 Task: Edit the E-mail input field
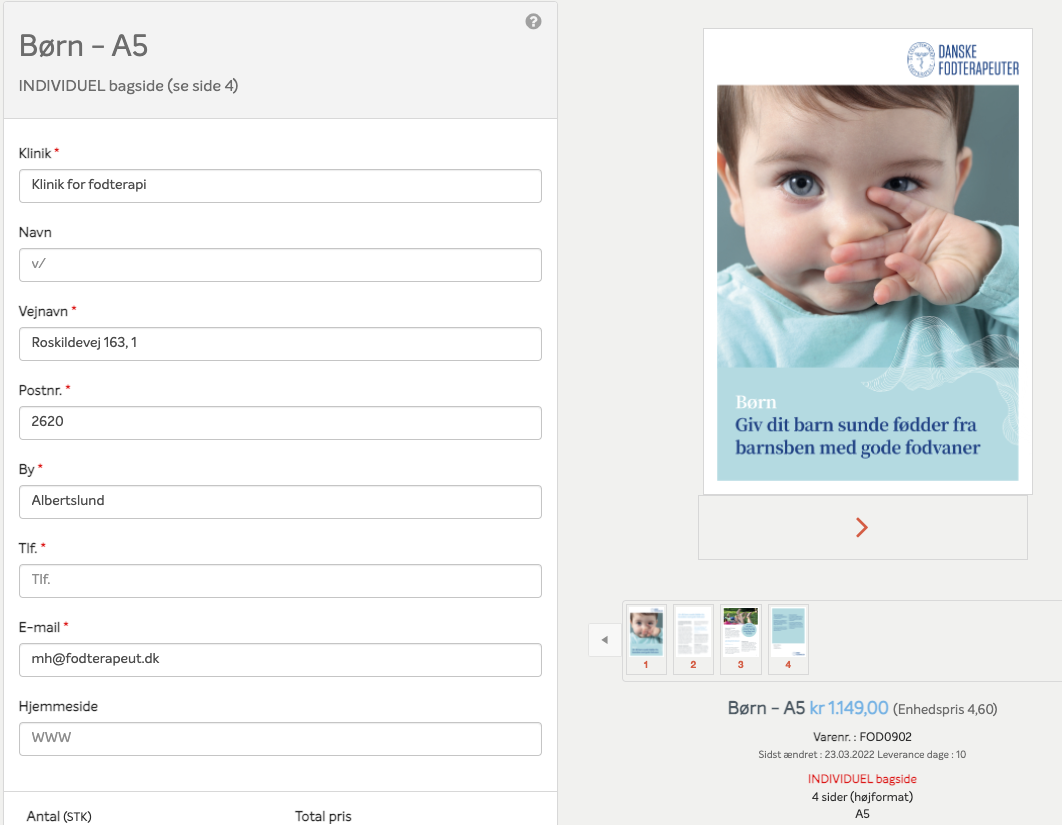[280, 660]
